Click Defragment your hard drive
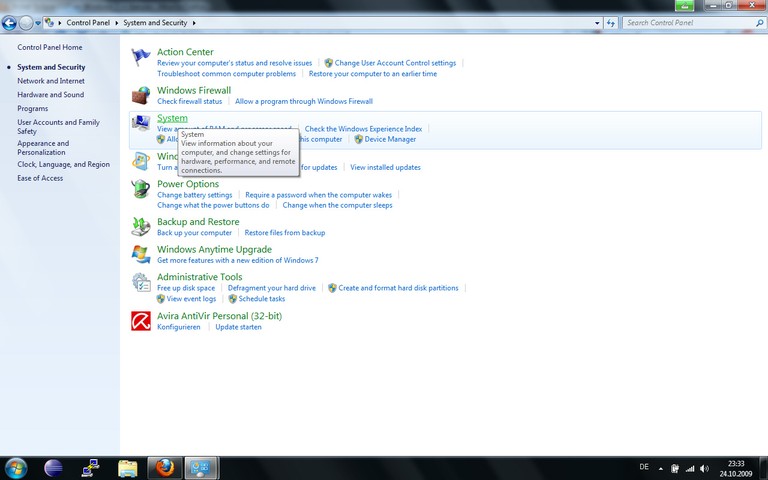Screen dimensions: 768x480 (x=272, y=288)
